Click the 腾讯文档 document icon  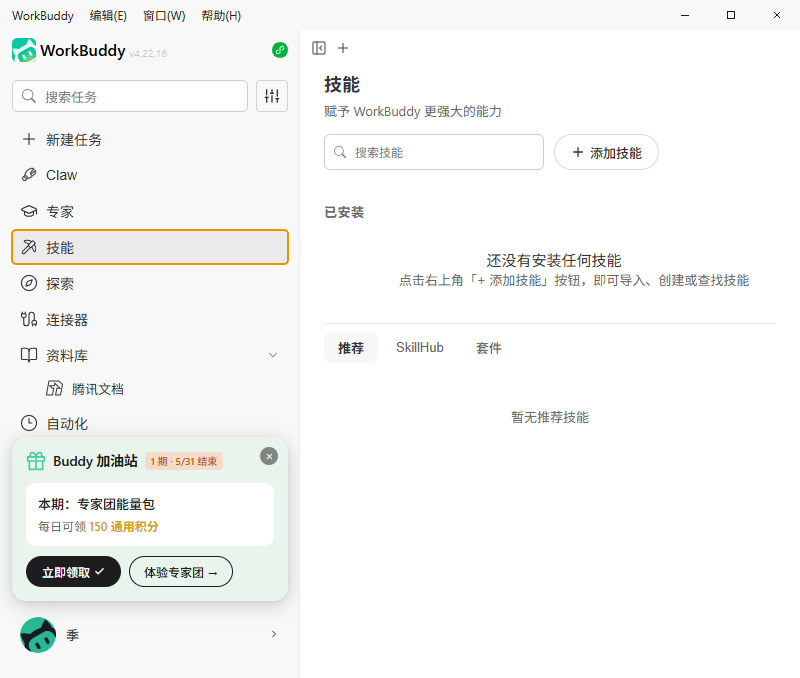(55, 389)
